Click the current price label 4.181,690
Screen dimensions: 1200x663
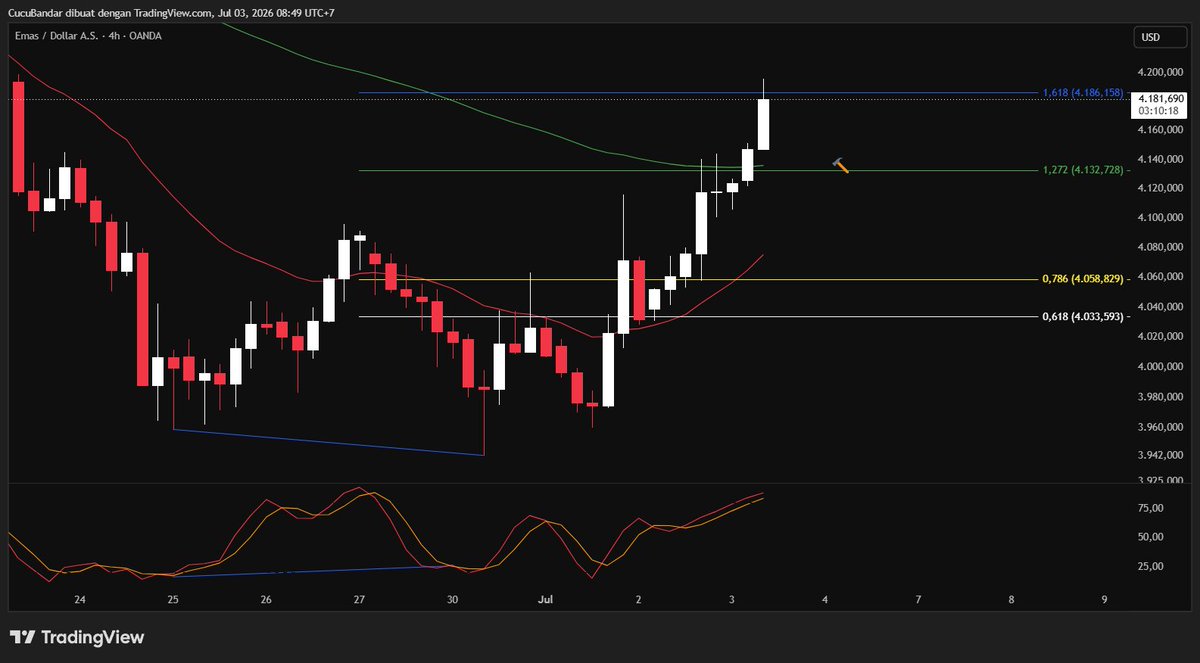click(1161, 98)
